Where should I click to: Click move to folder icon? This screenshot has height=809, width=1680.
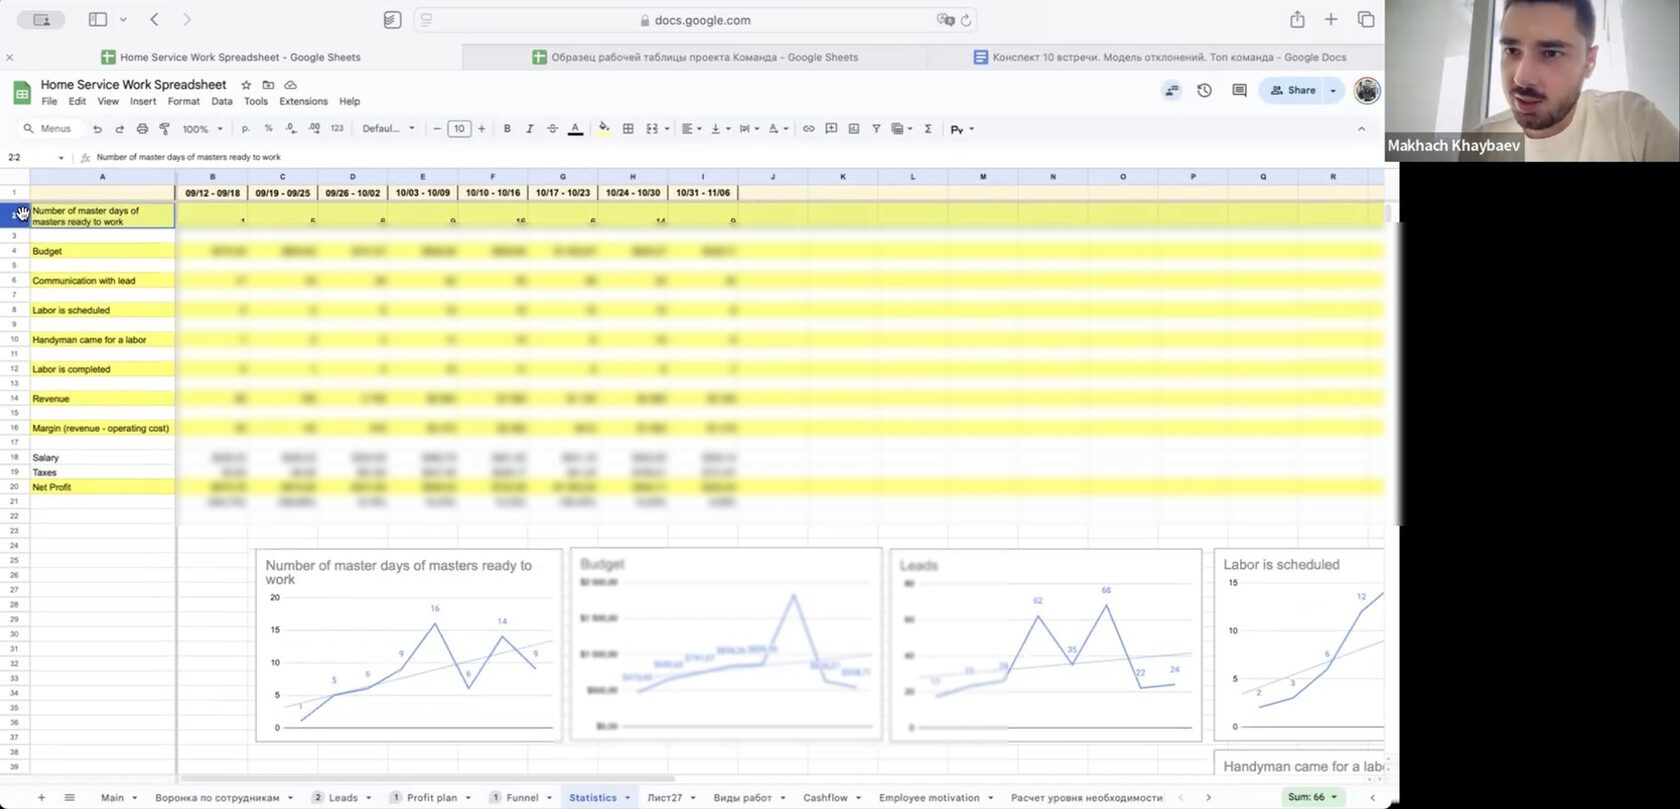(268, 85)
